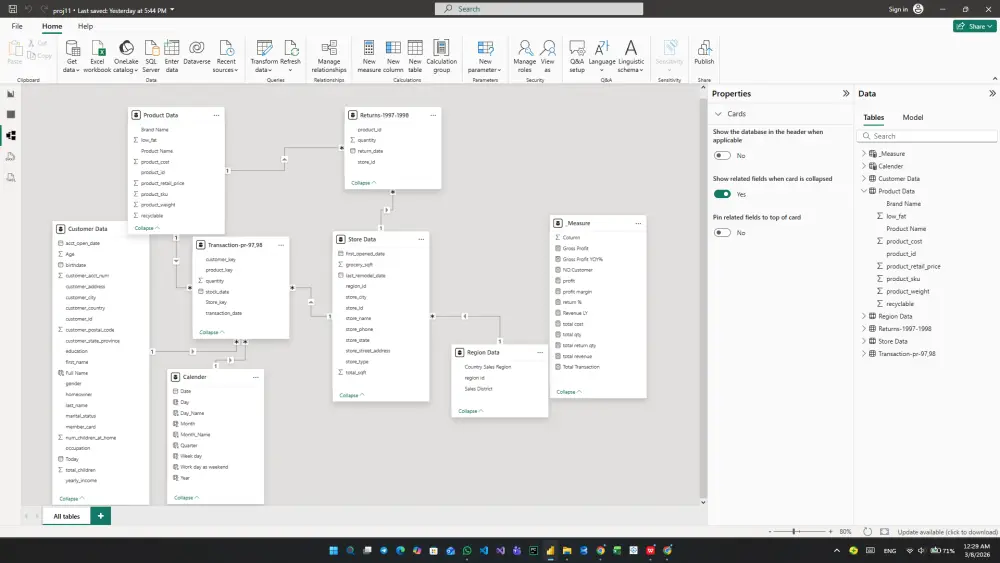Adjust the zoom slider handle
Image resolution: width=1000 pixels, height=563 pixels.
point(794,531)
